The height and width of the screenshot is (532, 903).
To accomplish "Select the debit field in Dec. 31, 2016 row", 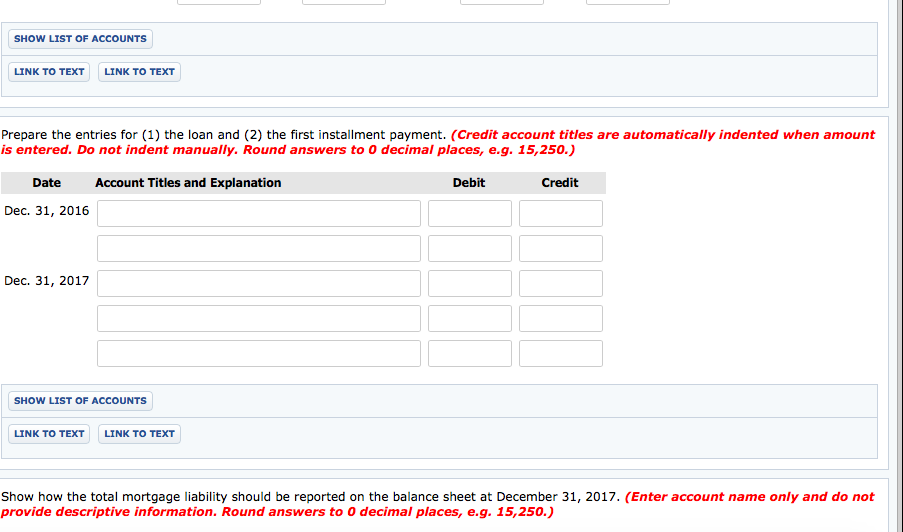I will click(470, 214).
